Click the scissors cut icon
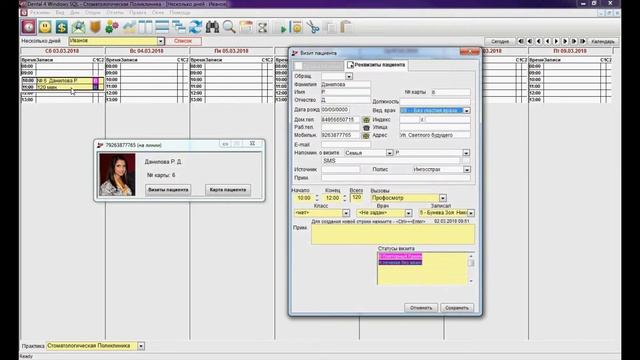Image resolution: width=640 pixels, height=360 pixels. [x=313, y=27]
